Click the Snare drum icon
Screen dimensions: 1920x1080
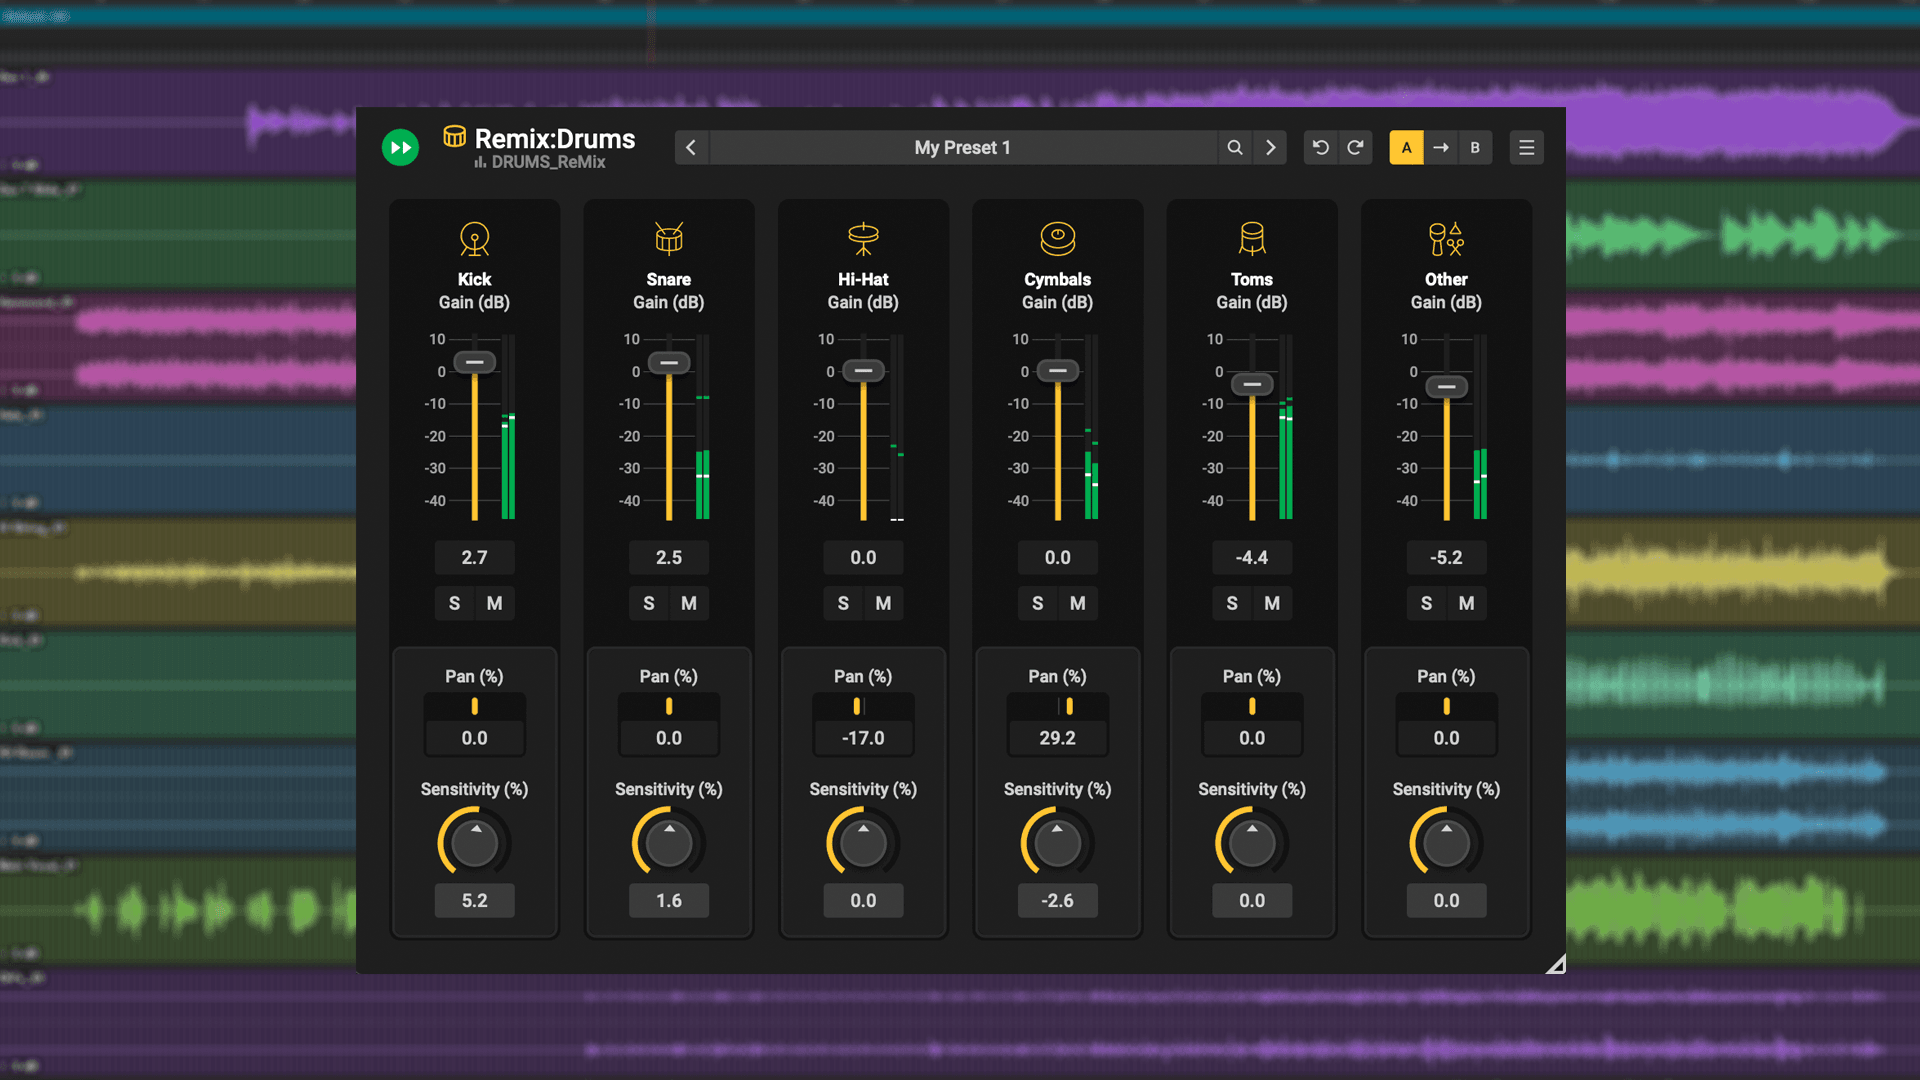(x=668, y=239)
